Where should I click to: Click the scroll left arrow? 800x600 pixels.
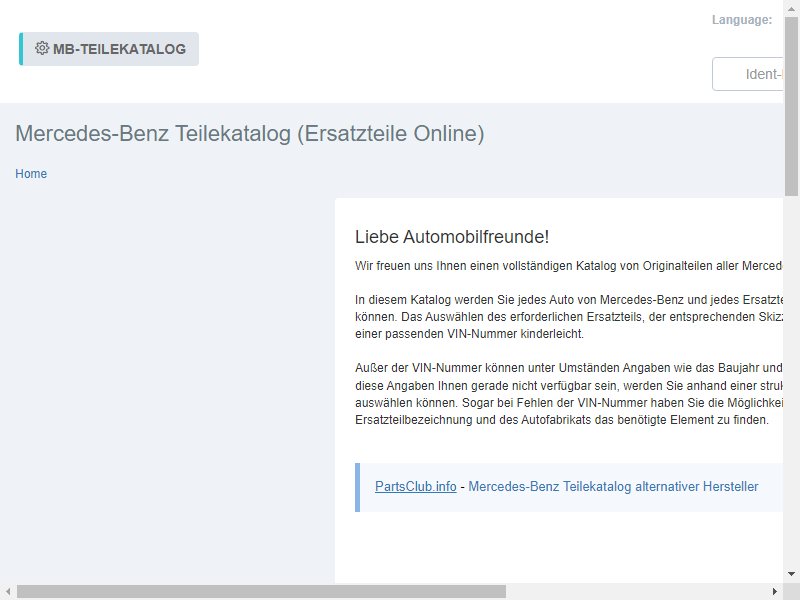[8, 591]
